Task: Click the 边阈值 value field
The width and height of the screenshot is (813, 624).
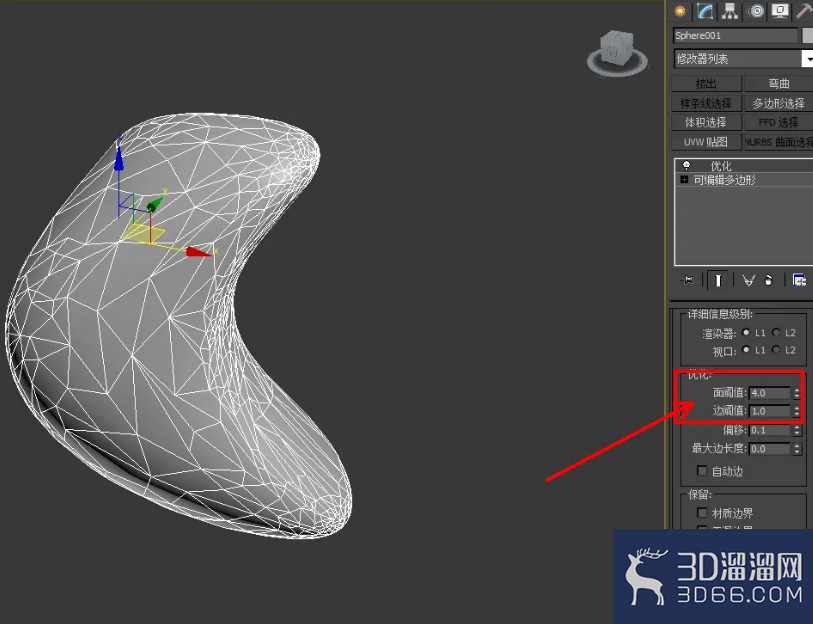Action: [770, 411]
